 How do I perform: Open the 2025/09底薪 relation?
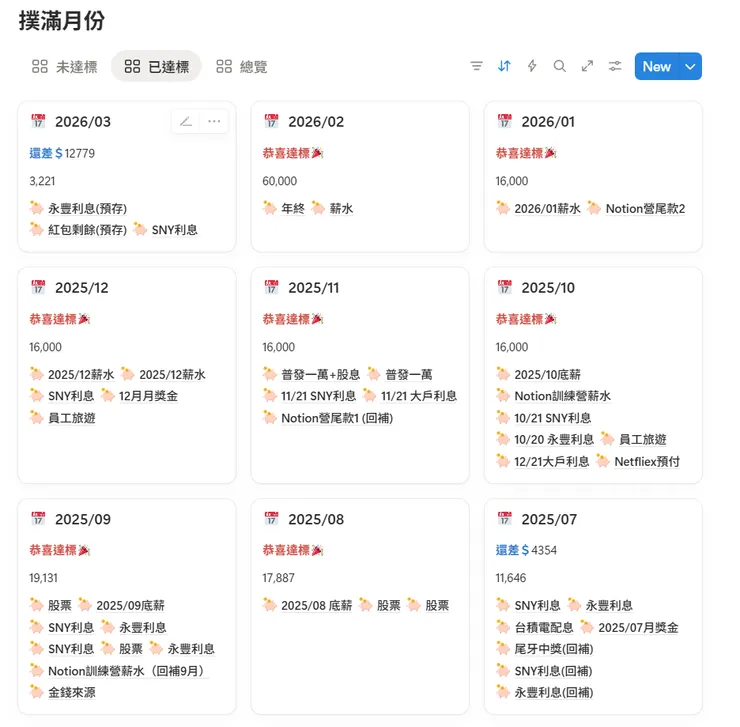click(x=130, y=605)
